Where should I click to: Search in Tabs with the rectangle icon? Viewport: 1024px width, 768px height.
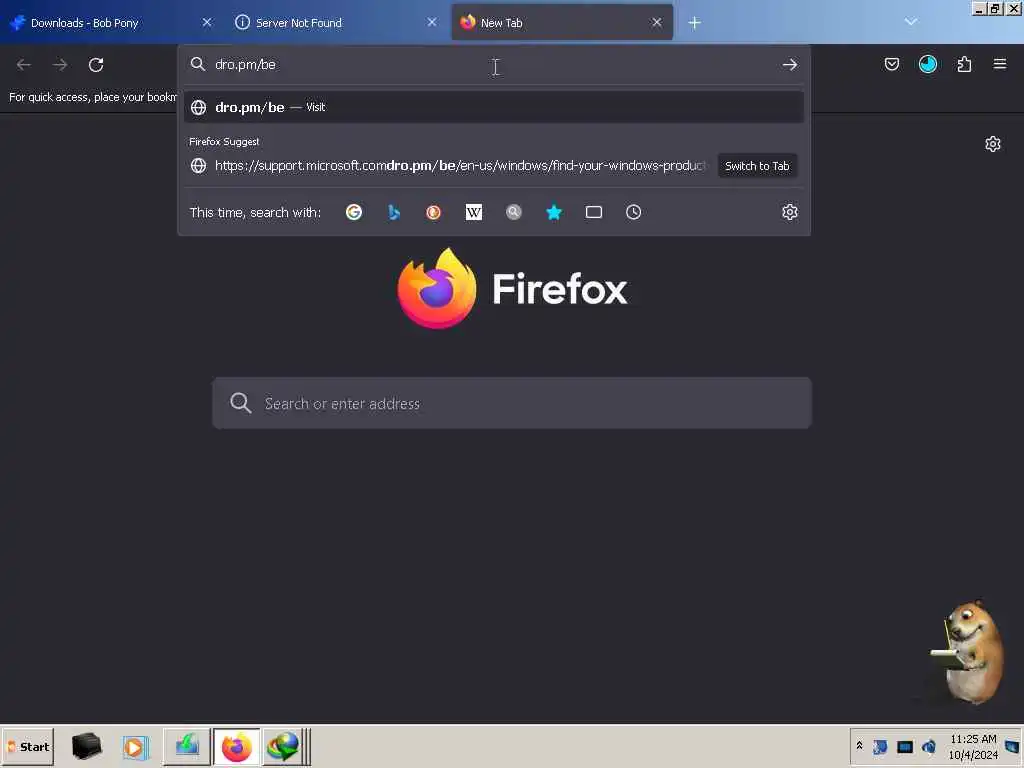click(x=594, y=212)
